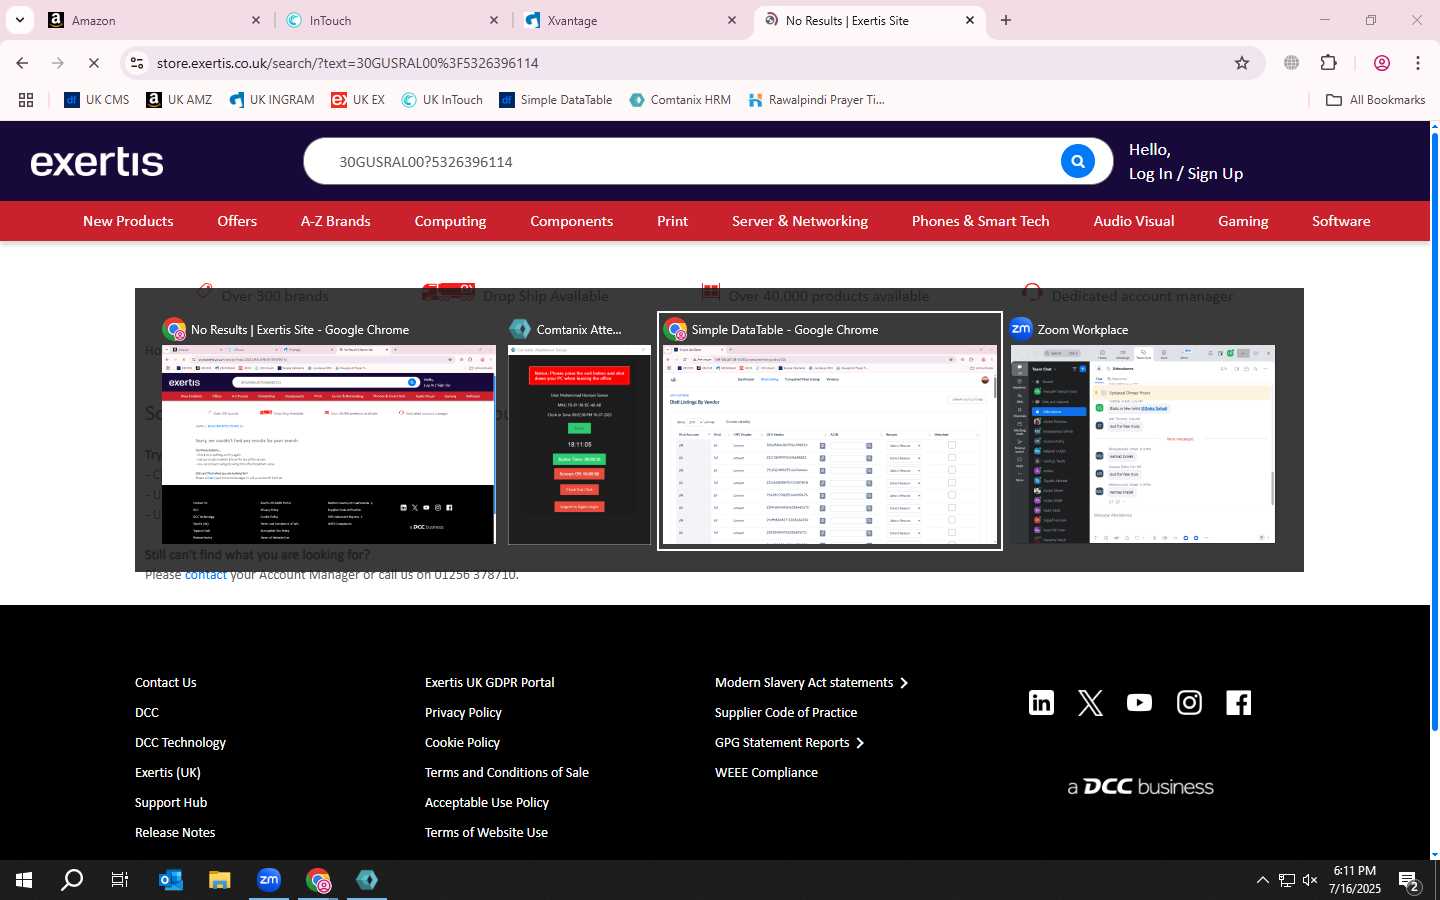The image size is (1440, 900).
Task: Open the Phones & Smart Tech menu
Action: click(980, 221)
